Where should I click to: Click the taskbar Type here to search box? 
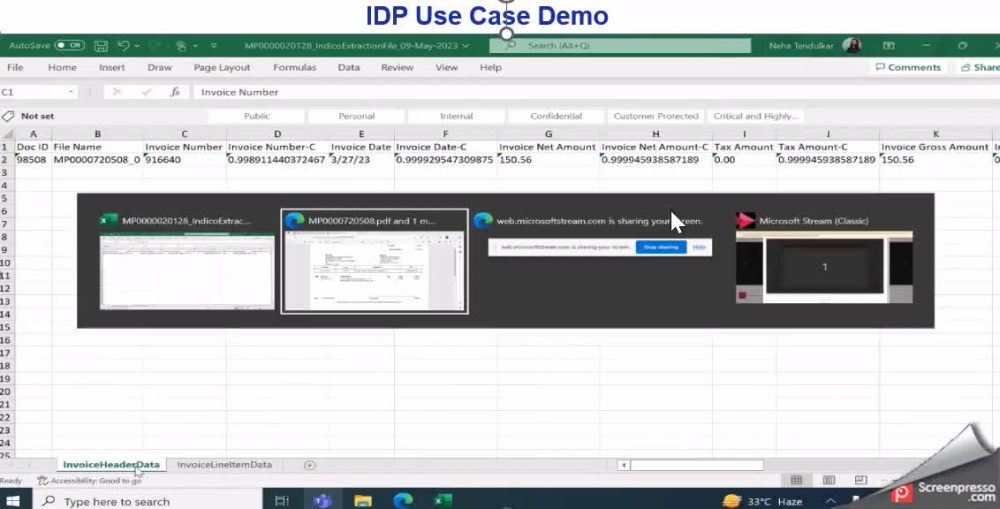[147, 501]
